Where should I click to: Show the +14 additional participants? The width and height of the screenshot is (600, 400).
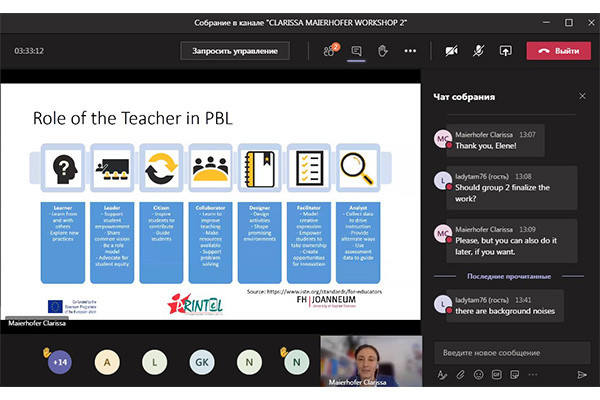[x=59, y=362]
